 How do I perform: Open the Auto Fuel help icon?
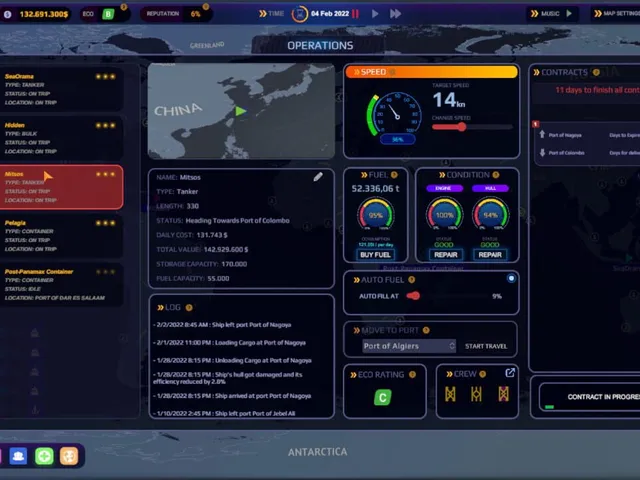pyautogui.click(x=411, y=280)
